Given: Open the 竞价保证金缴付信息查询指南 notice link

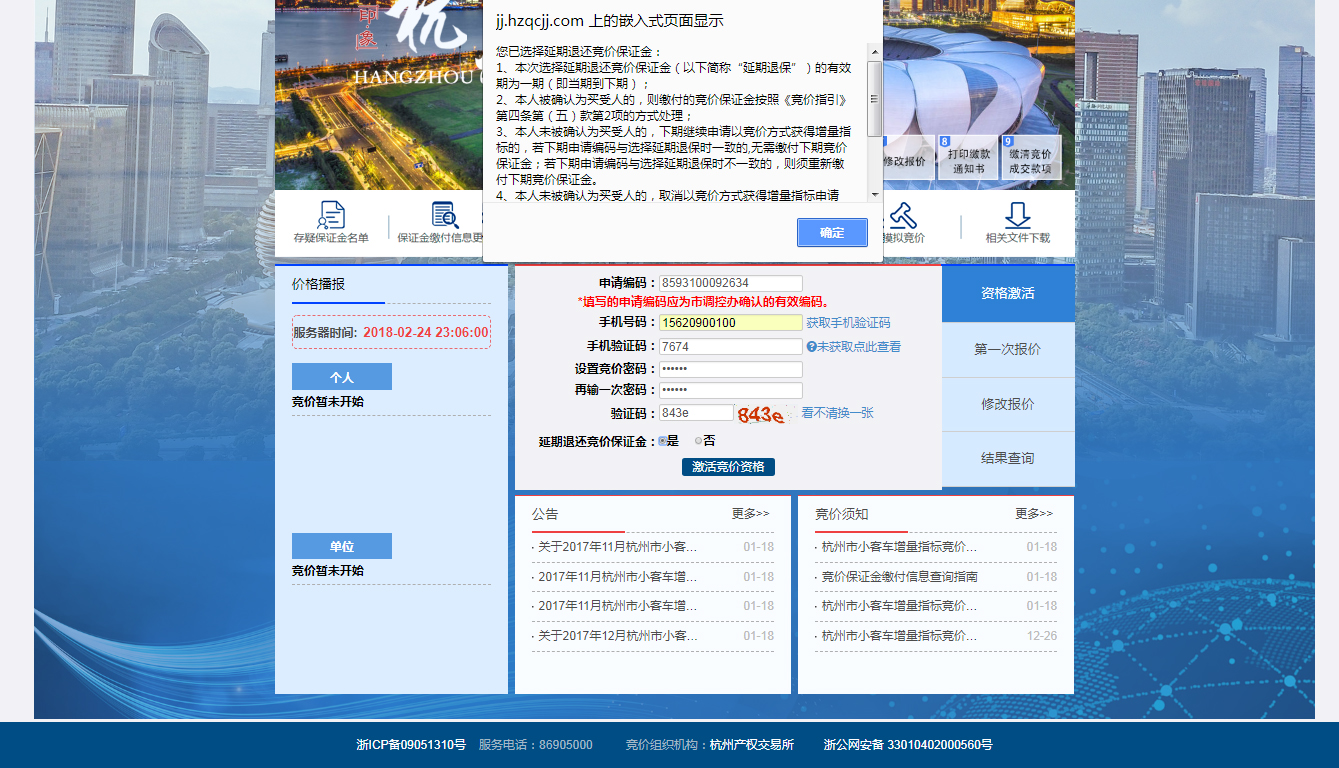Looking at the screenshot, I should [899, 577].
